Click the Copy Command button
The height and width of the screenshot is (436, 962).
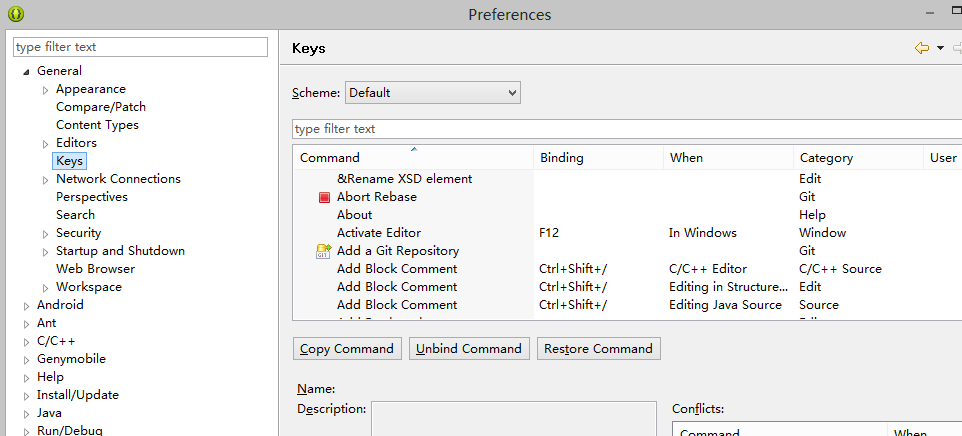tap(348, 349)
